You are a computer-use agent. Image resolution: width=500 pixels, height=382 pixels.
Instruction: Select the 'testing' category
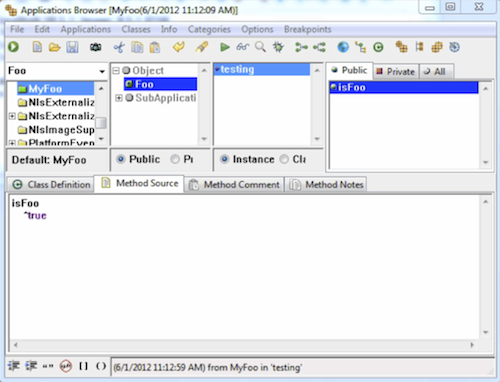(262, 69)
